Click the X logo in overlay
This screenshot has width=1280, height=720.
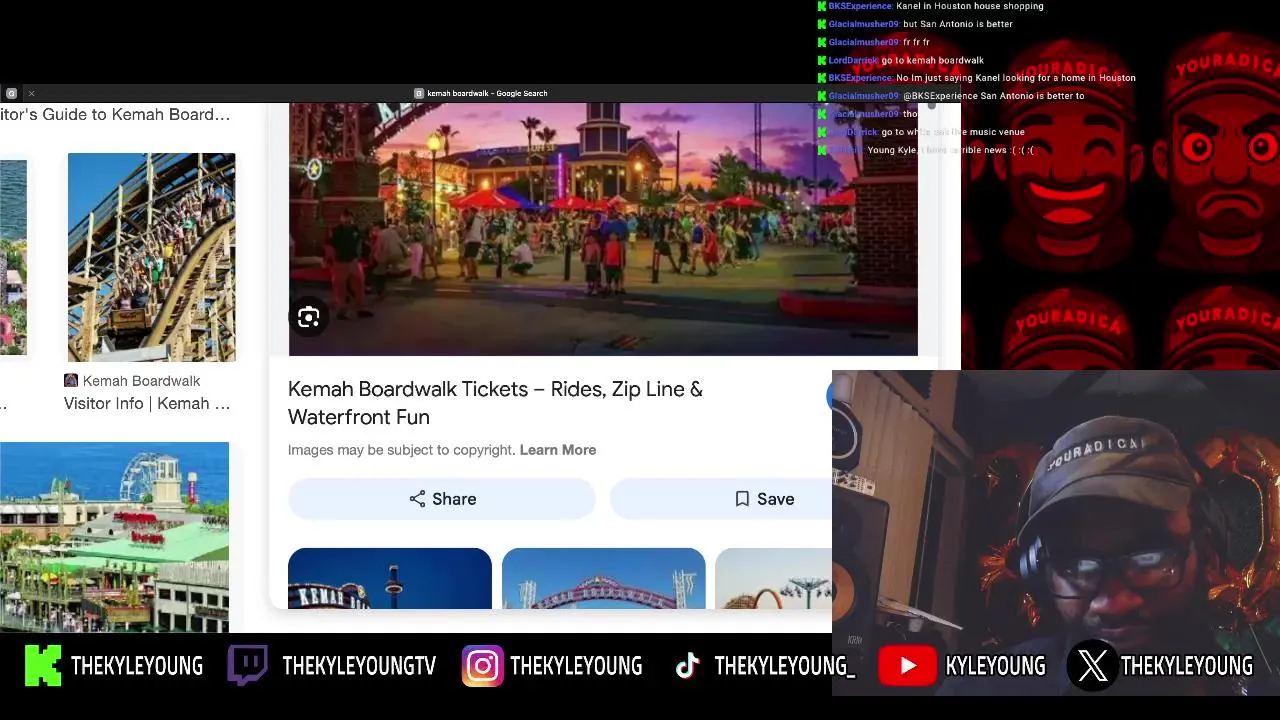[x=1092, y=666]
